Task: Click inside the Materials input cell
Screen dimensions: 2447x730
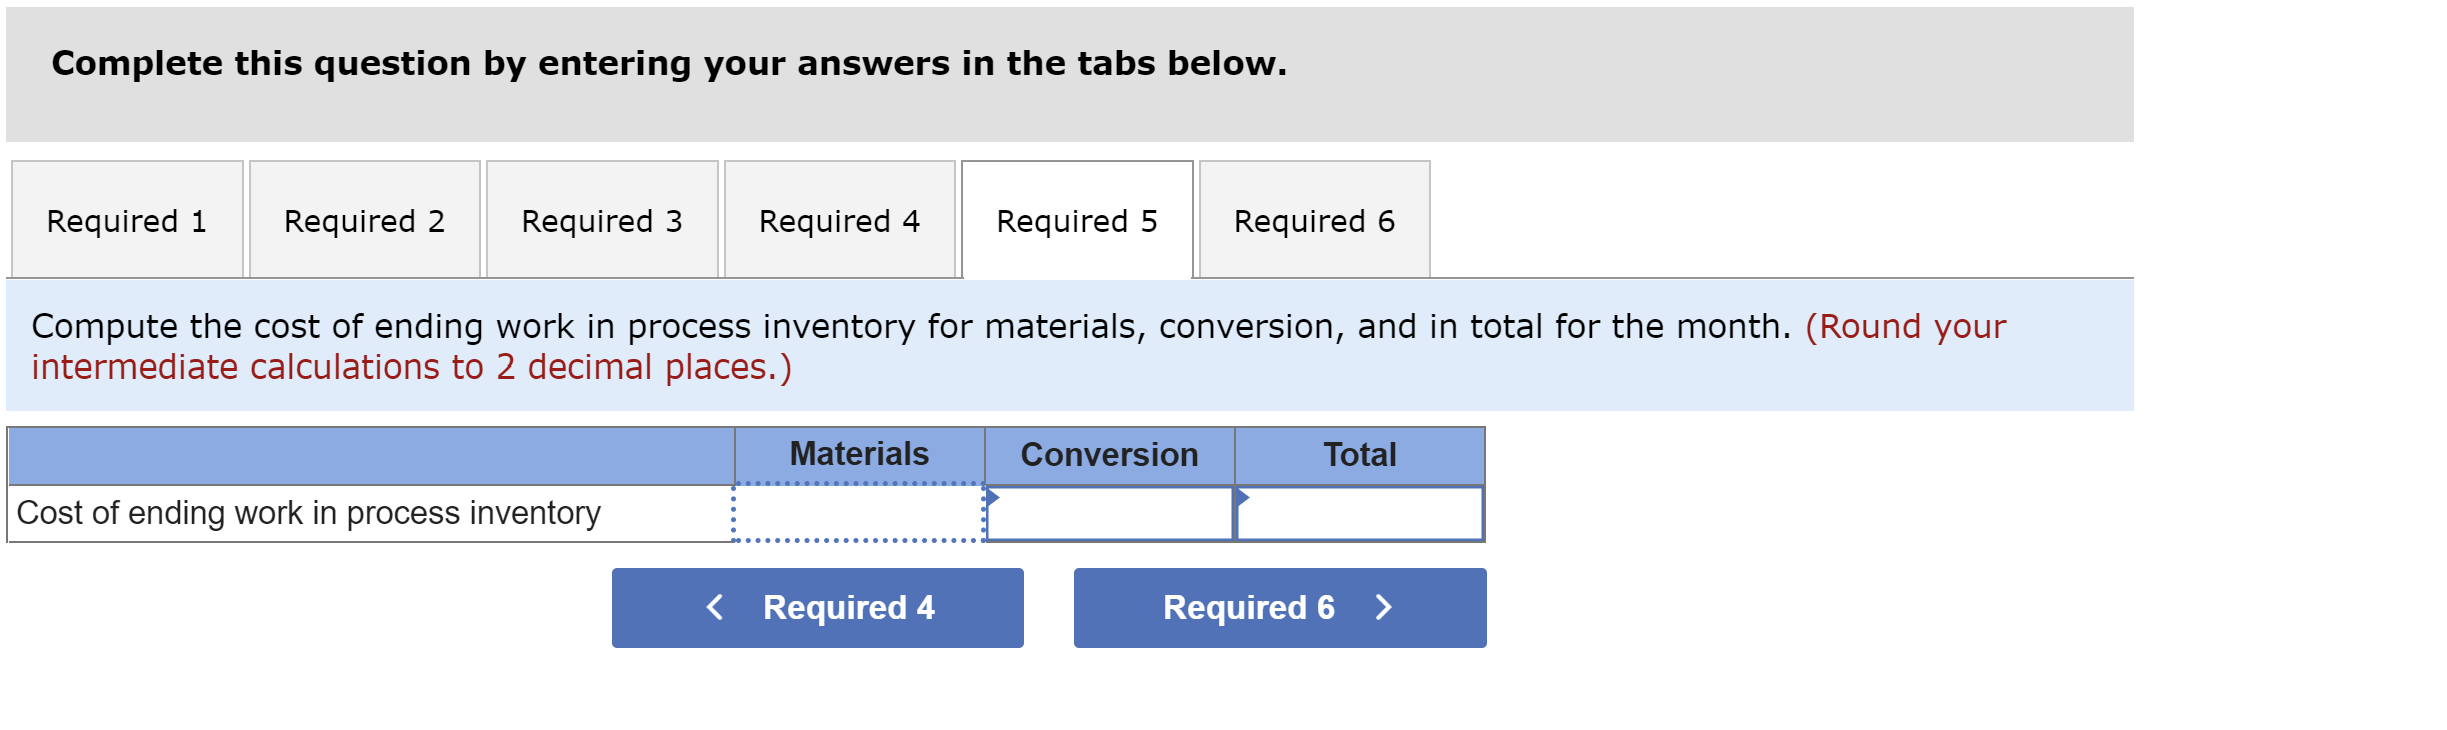Action: point(858,513)
